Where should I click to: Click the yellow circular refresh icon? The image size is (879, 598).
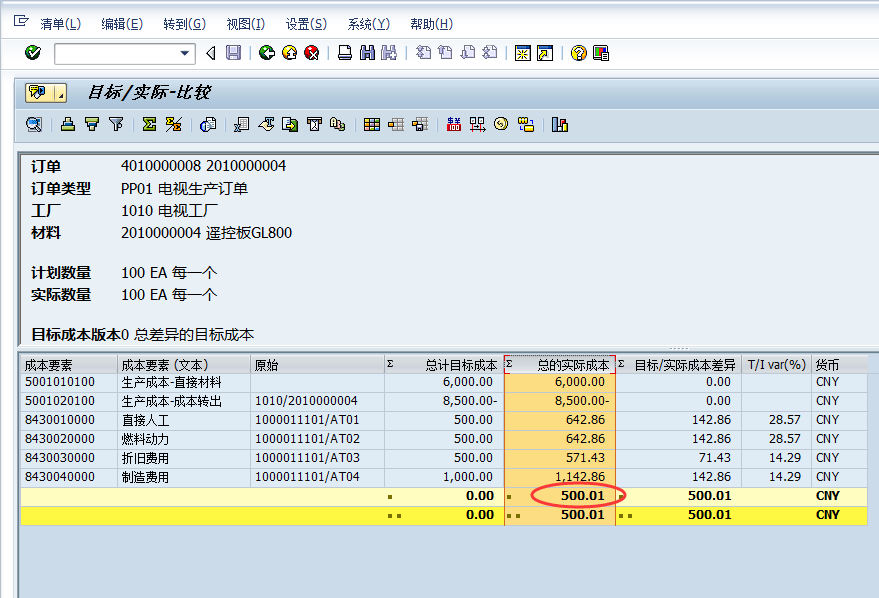501,124
